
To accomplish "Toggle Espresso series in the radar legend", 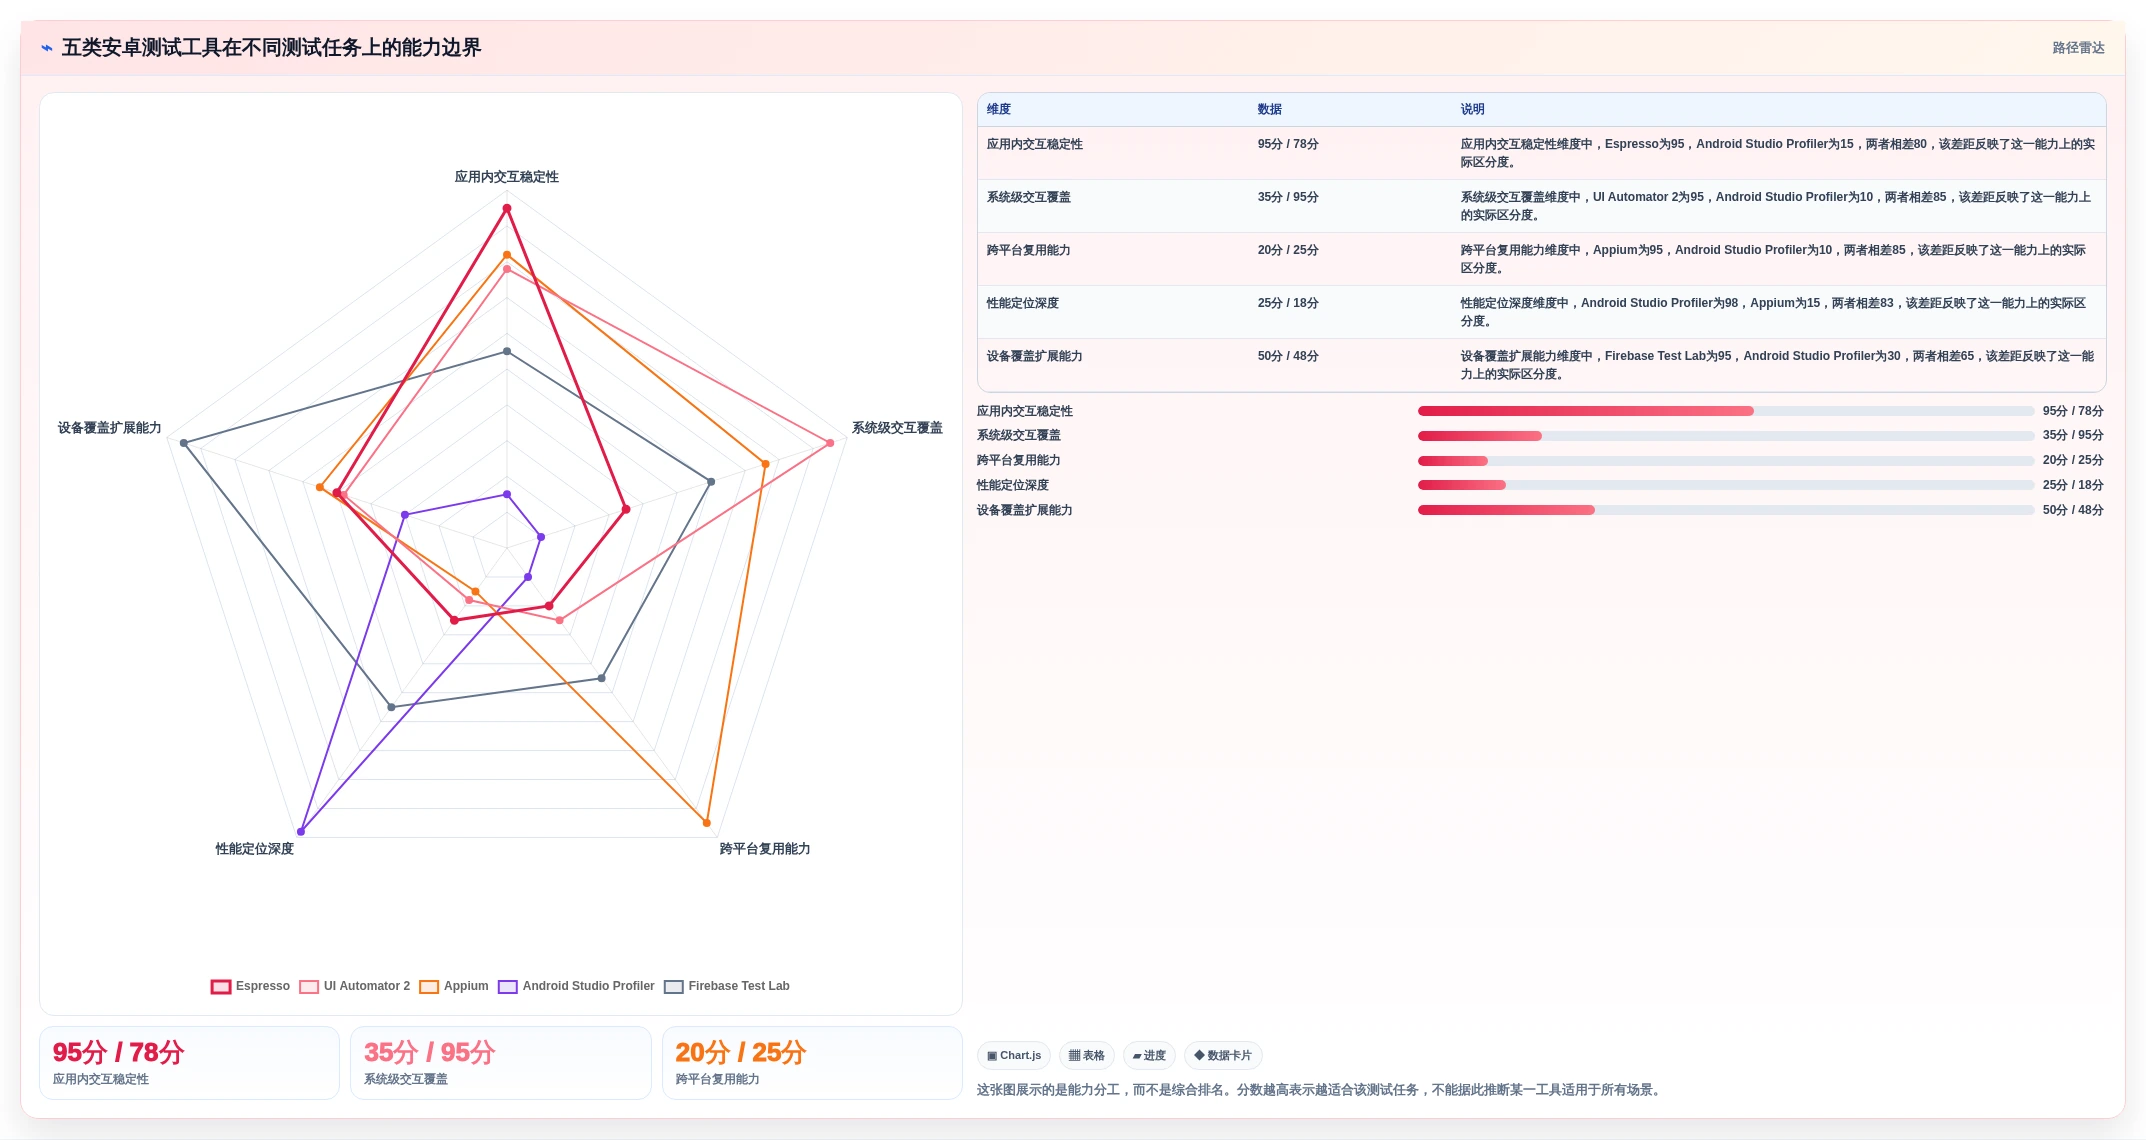I will (x=250, y=986).
